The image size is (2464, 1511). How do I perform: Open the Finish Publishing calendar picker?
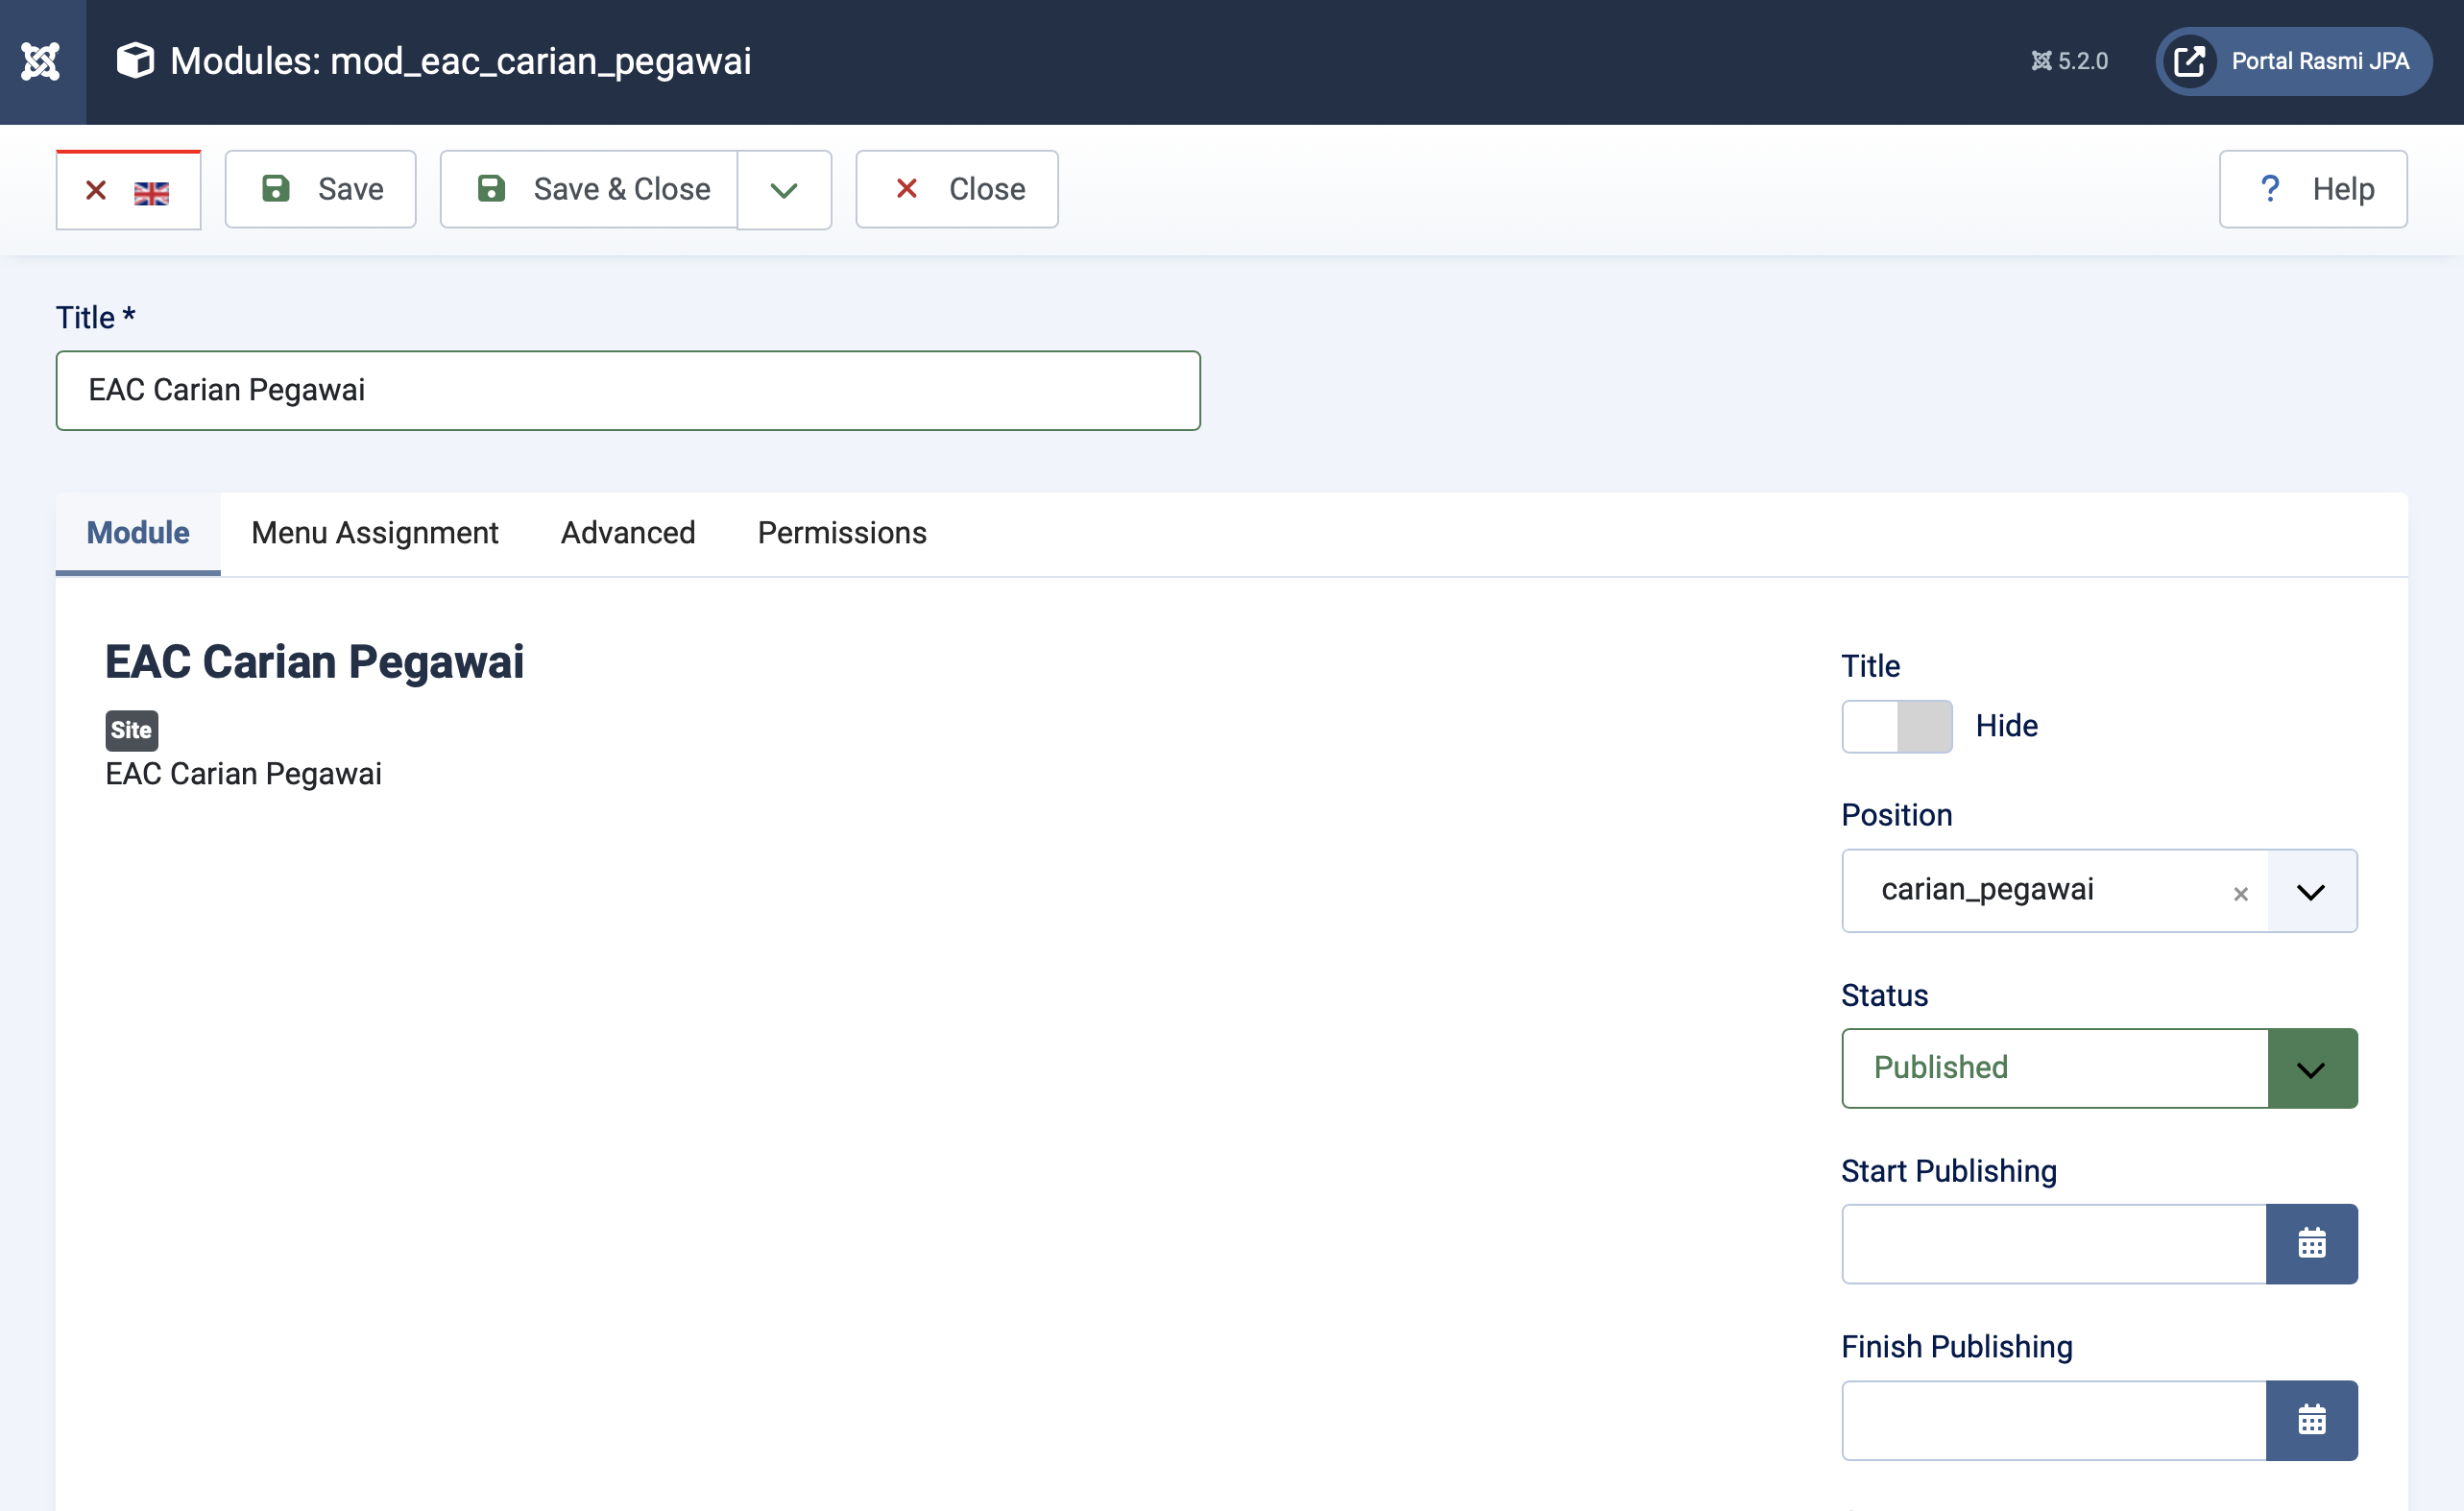click(x=2310, y=1419)
